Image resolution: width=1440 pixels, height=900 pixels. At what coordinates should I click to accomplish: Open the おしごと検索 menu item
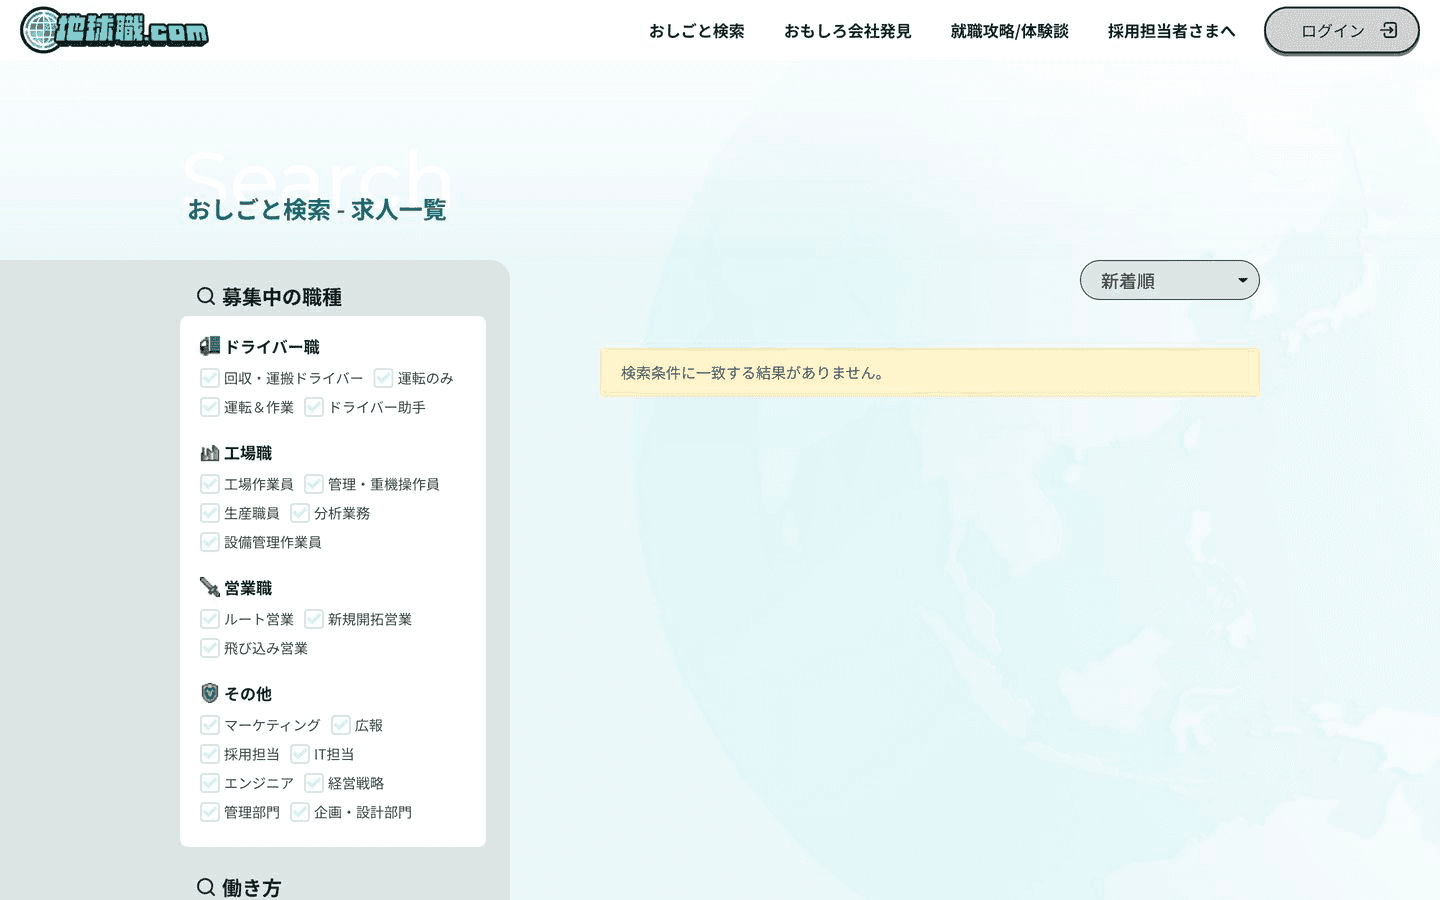(697, 31)
